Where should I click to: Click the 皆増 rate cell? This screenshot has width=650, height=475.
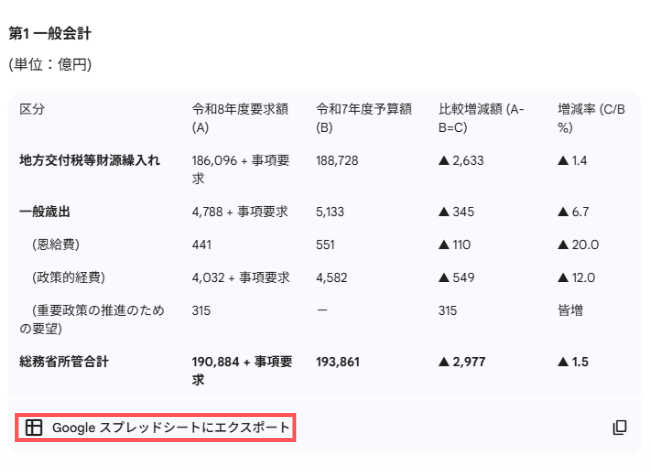pyautogui.click(x=570, y=311)
